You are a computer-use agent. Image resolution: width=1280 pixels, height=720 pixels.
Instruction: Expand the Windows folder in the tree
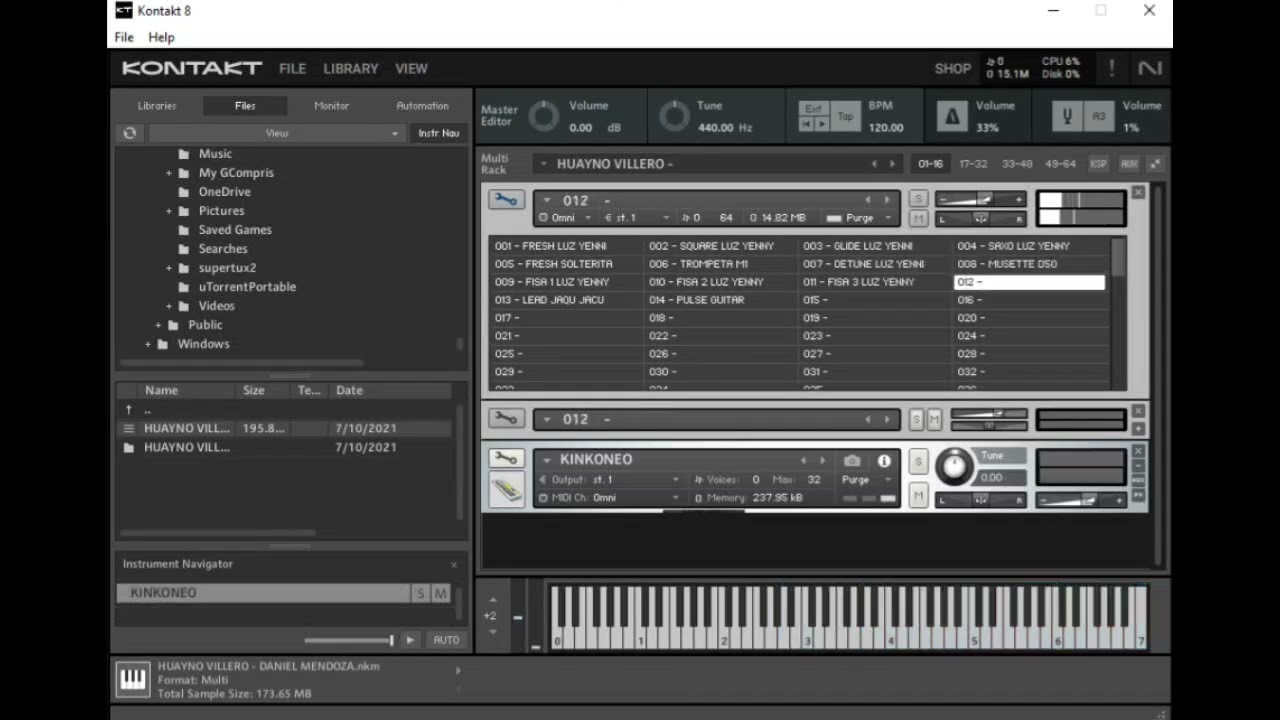(148, 344)
